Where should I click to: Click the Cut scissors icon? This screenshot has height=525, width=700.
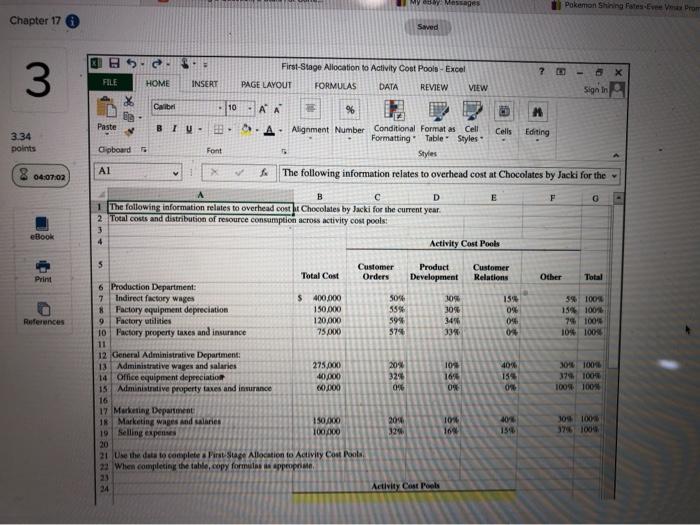129,101
